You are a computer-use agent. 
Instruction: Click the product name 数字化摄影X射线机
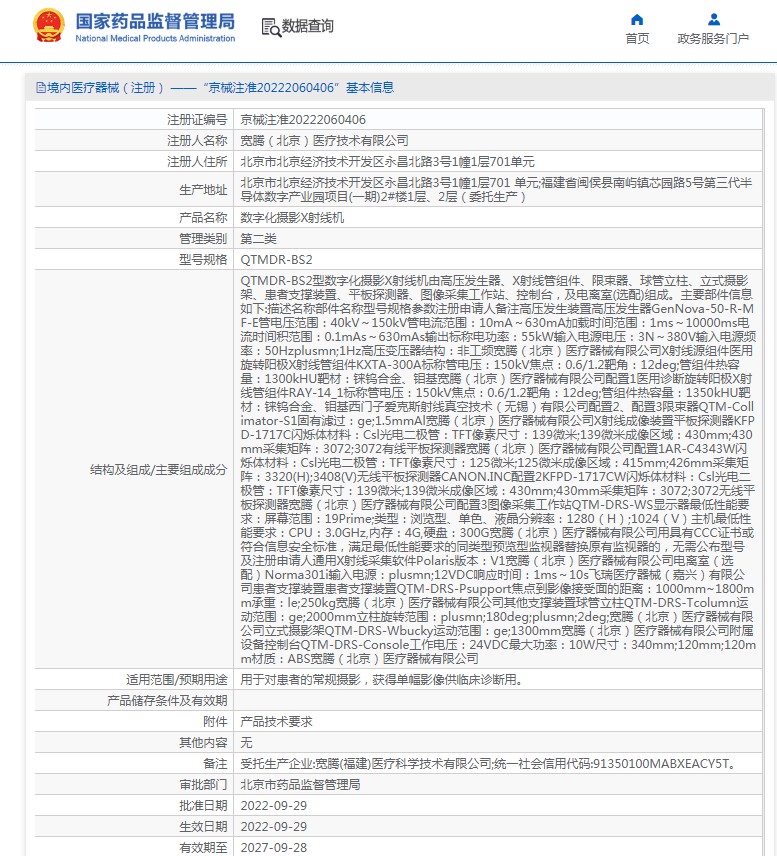point(292,217)
